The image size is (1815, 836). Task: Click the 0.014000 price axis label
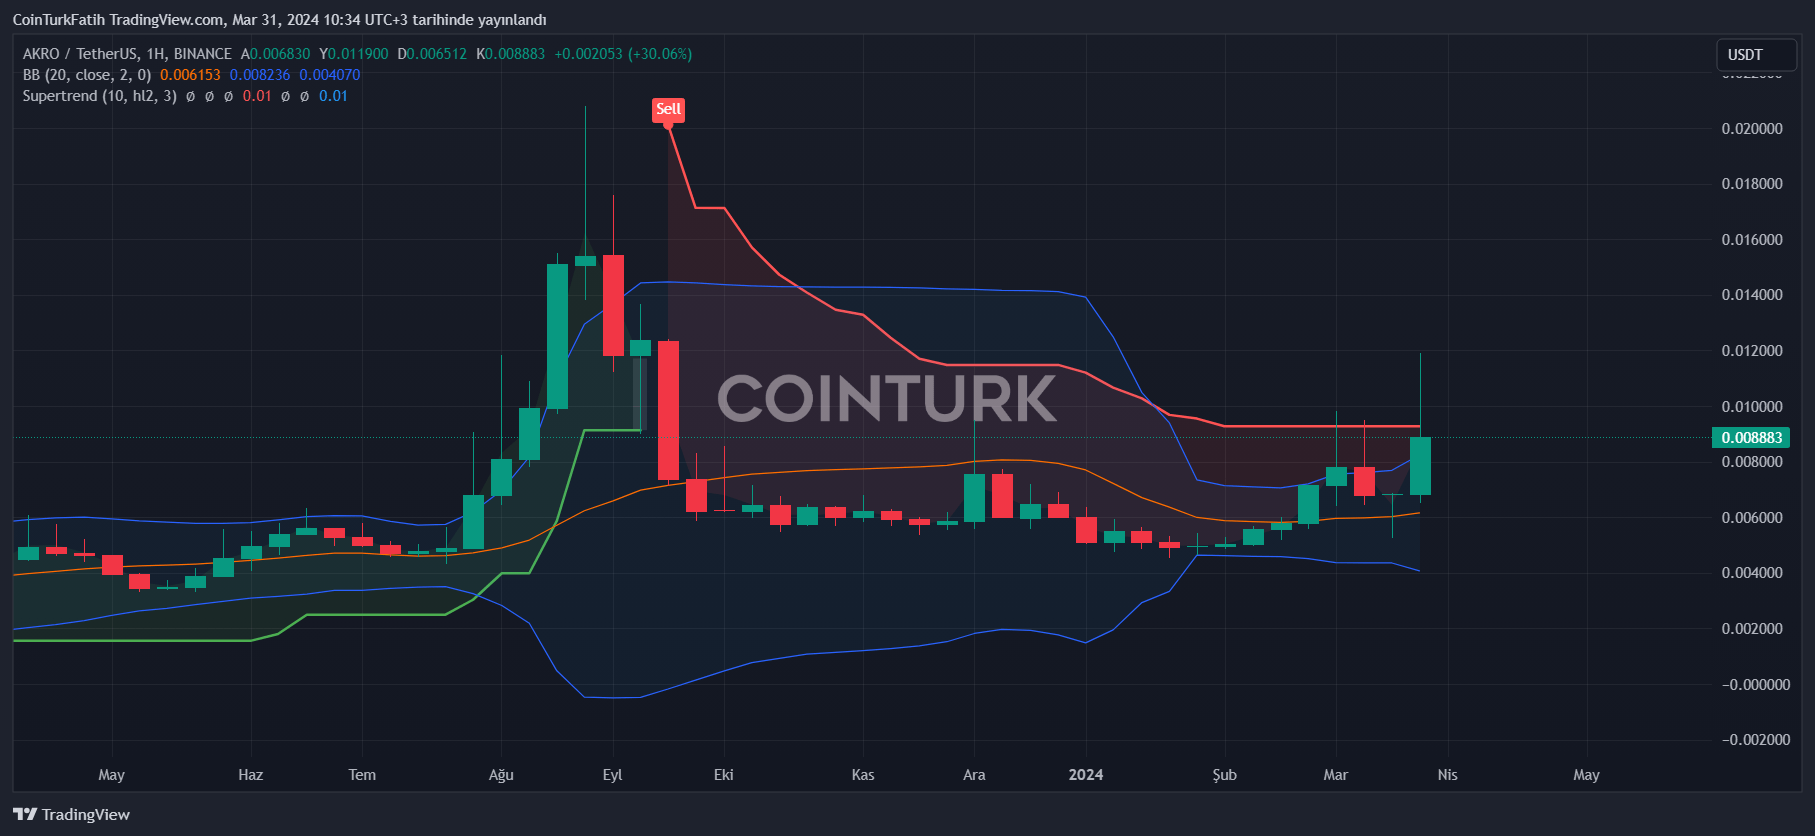pyautogui.click(x=1751, y=295)
